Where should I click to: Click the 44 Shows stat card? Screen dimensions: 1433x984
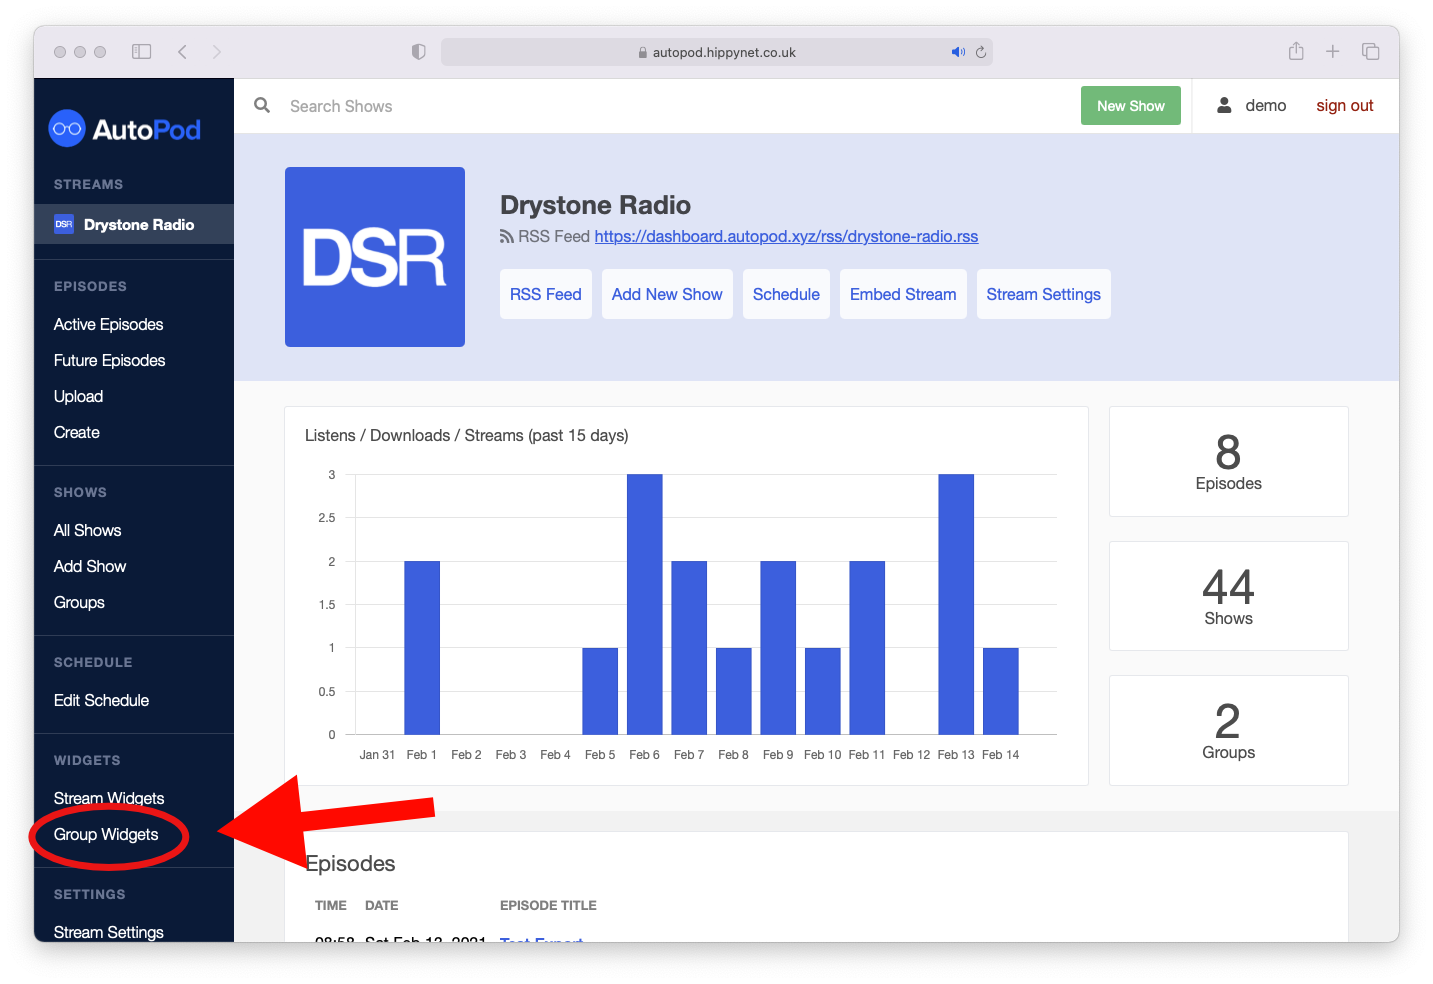click(x=1228, y=596)
